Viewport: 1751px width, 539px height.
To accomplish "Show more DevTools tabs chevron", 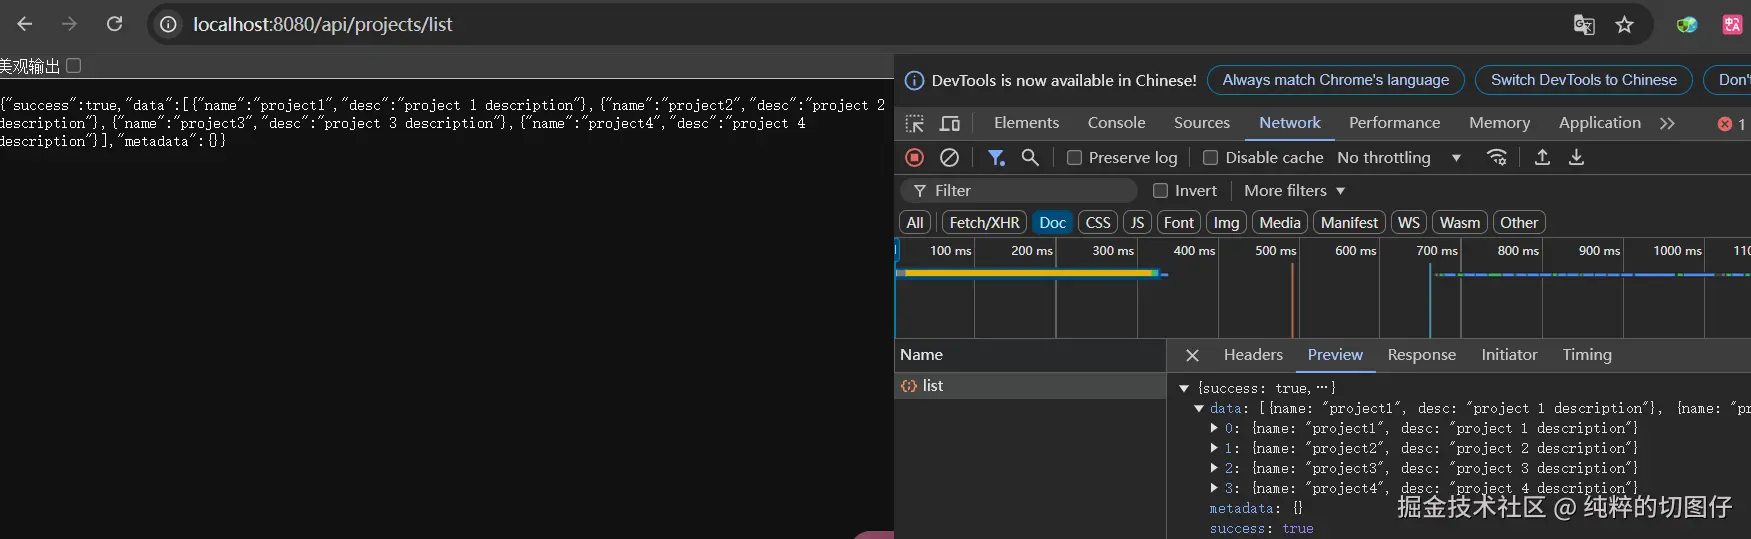I will tap(1667, 123).
